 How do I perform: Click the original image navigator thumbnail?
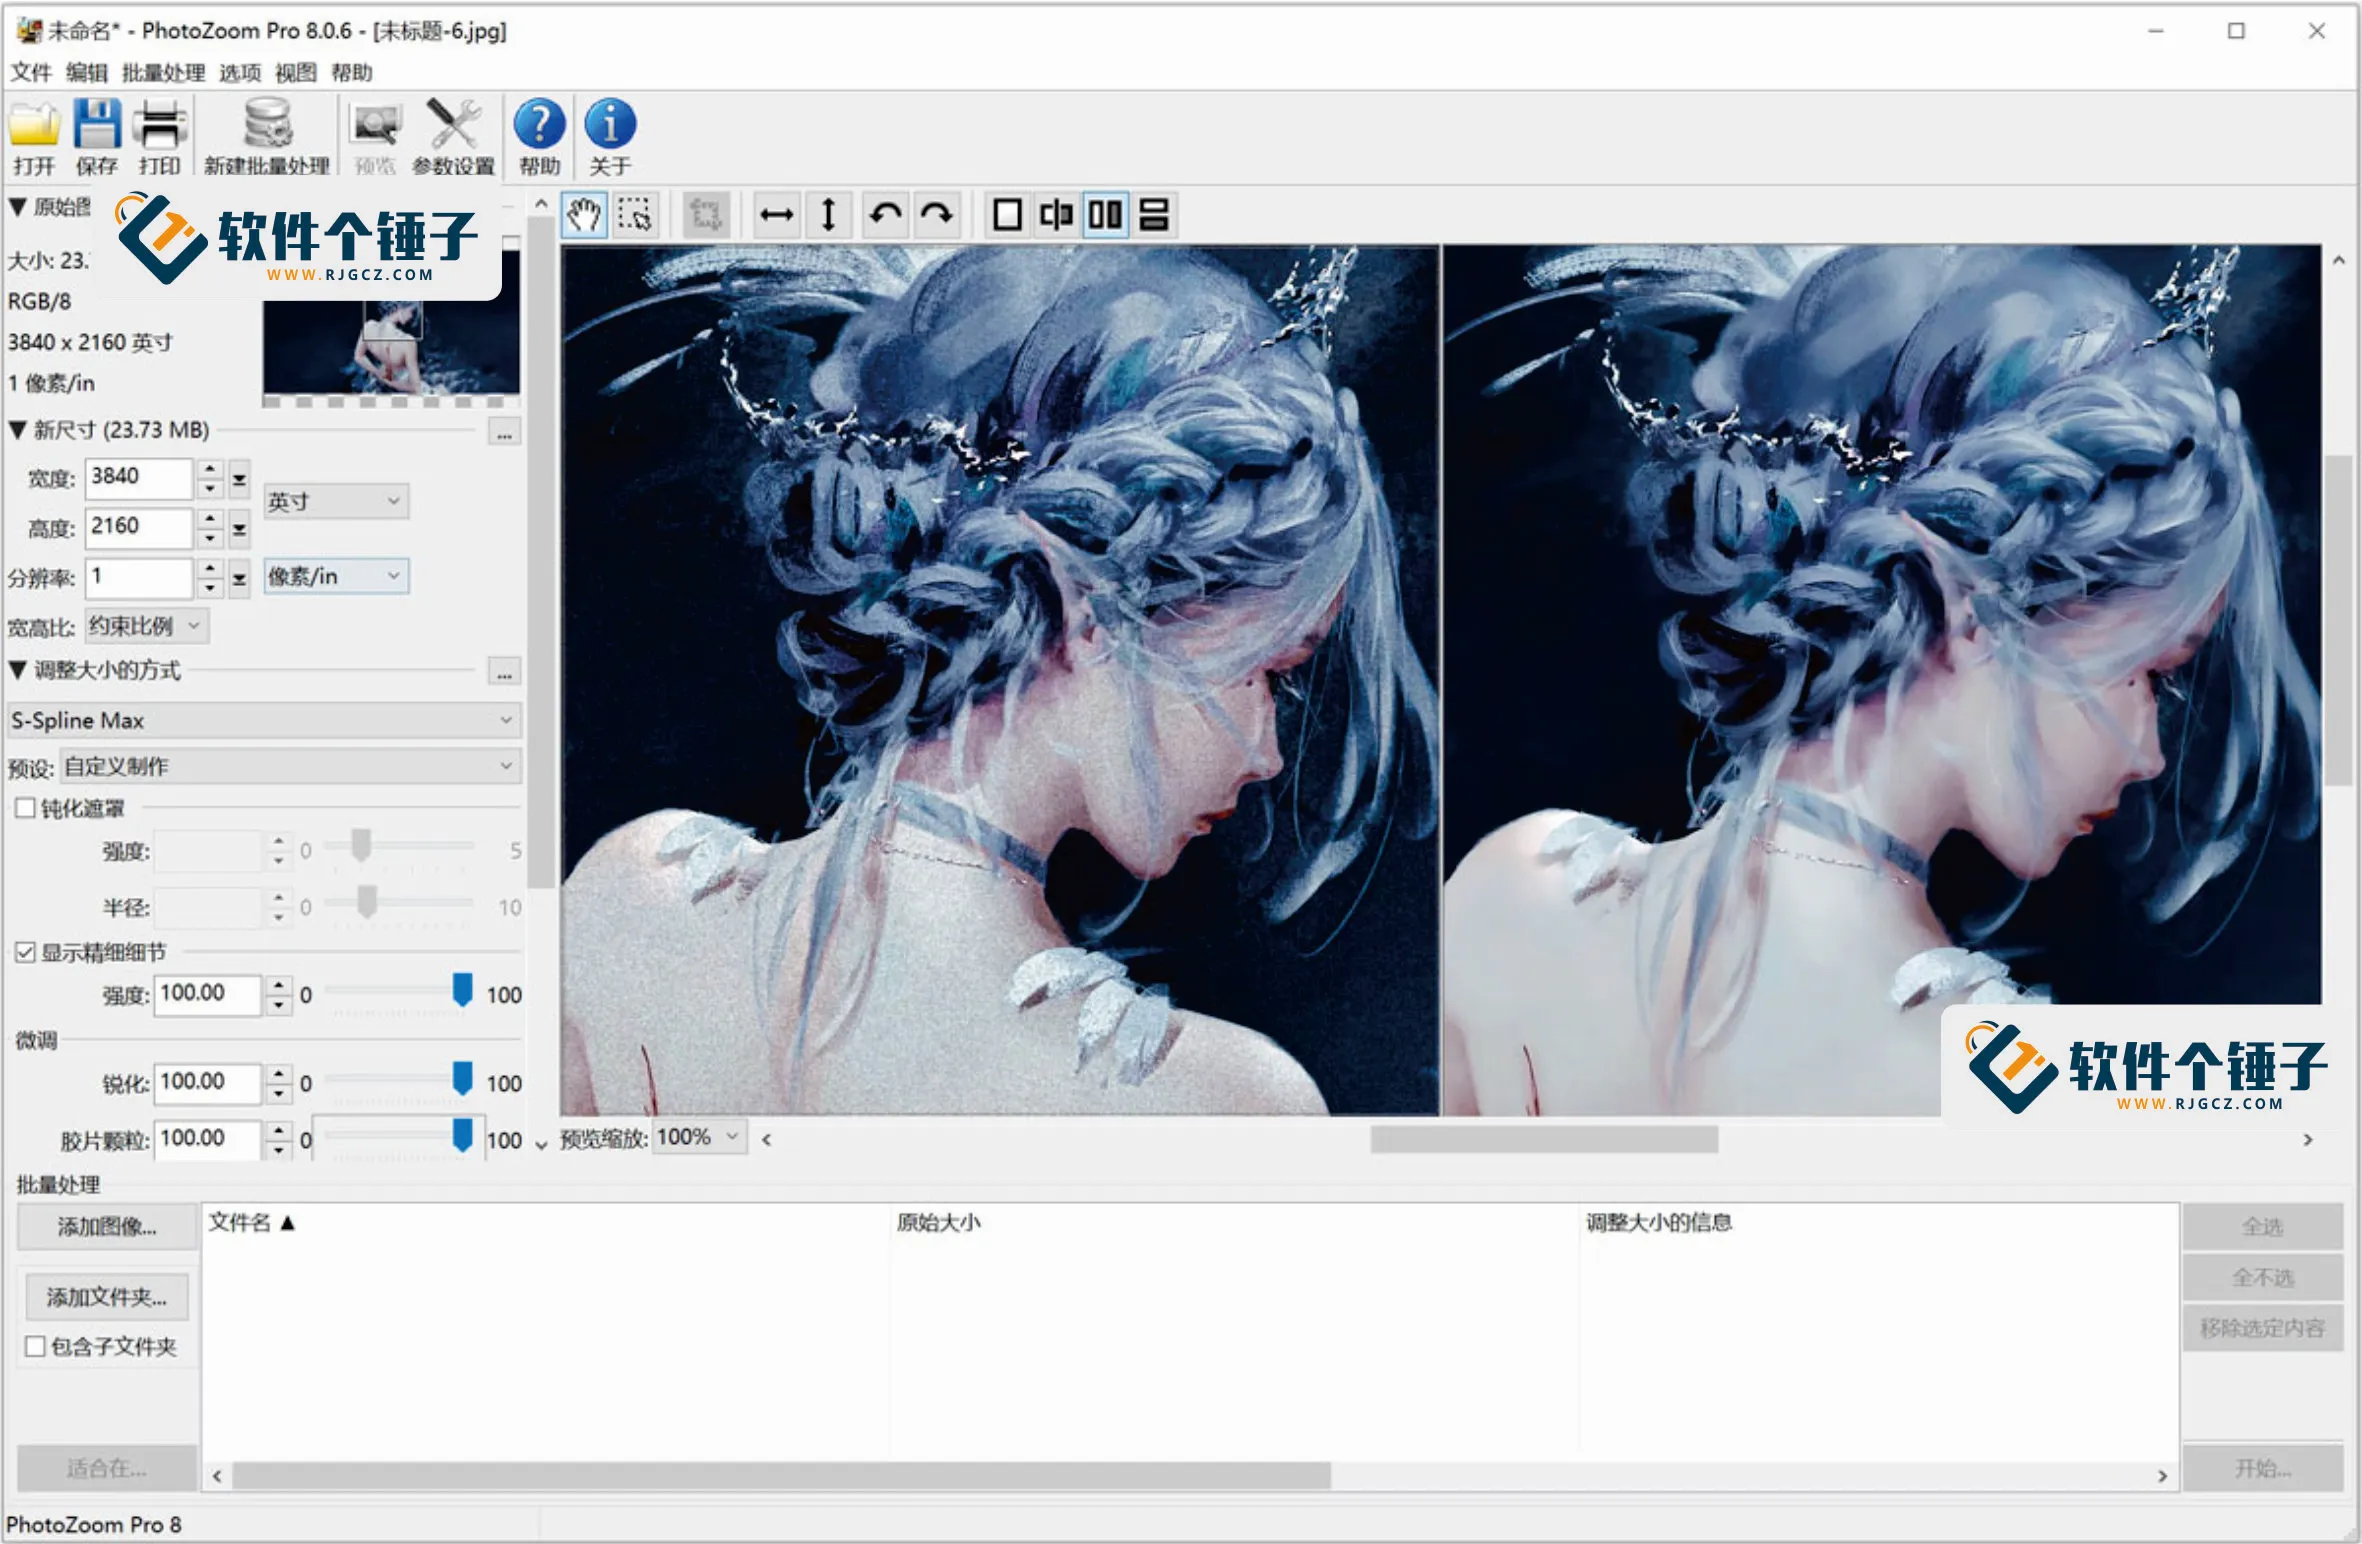391,321
